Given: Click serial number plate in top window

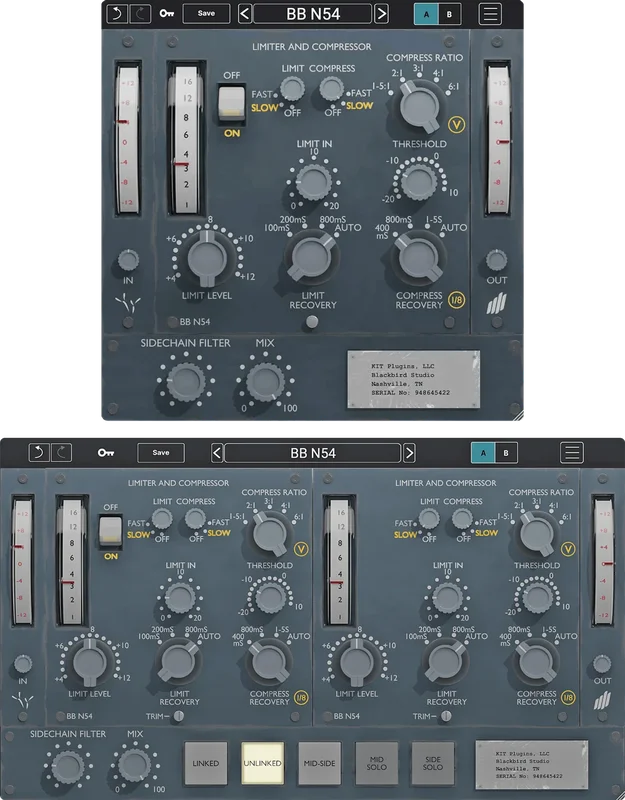Looking at the screenshot, I should coord(414,379).
